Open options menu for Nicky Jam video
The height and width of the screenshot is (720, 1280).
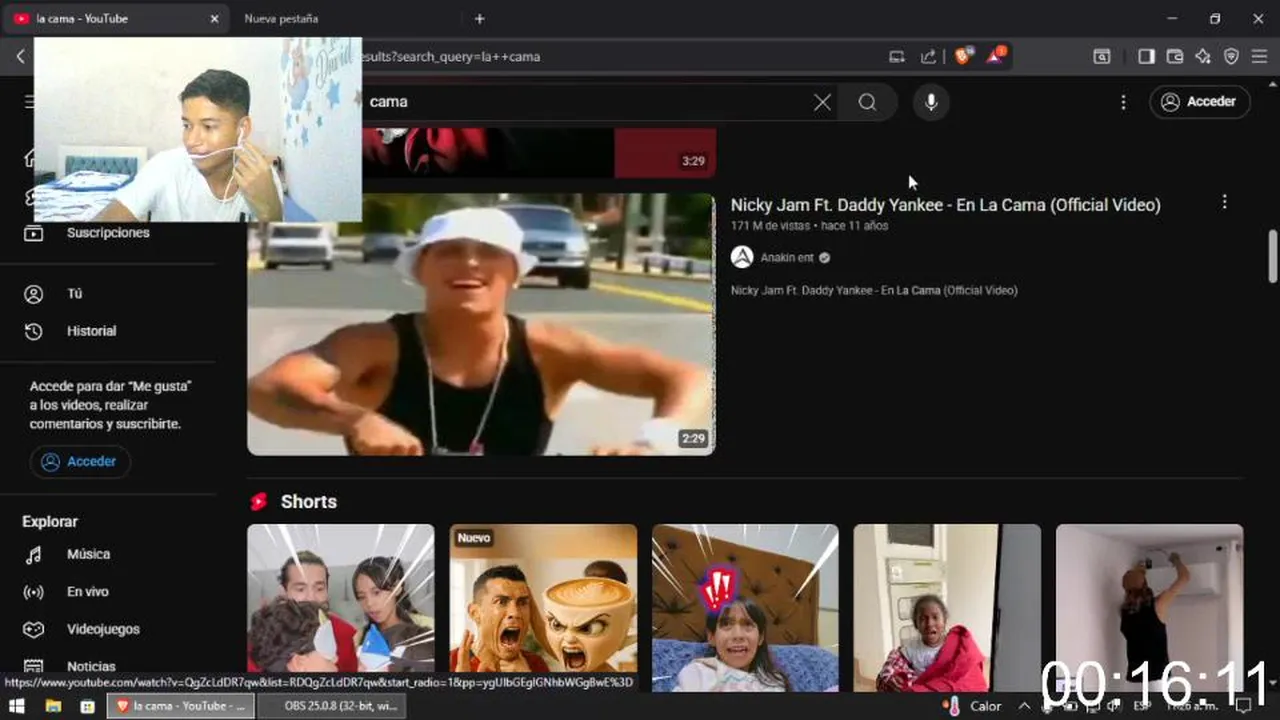tap(1224, 202)
